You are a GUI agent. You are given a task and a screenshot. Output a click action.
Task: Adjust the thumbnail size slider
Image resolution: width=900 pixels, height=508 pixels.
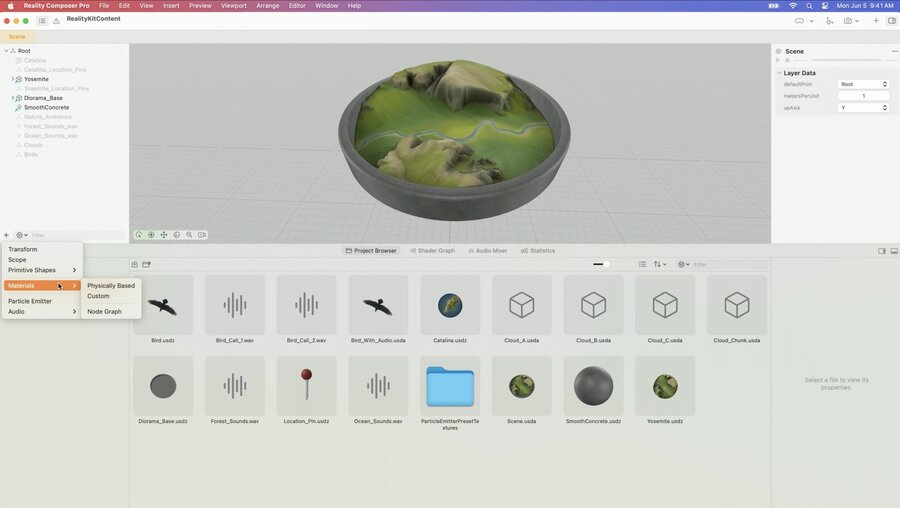[x=602, y=264]
